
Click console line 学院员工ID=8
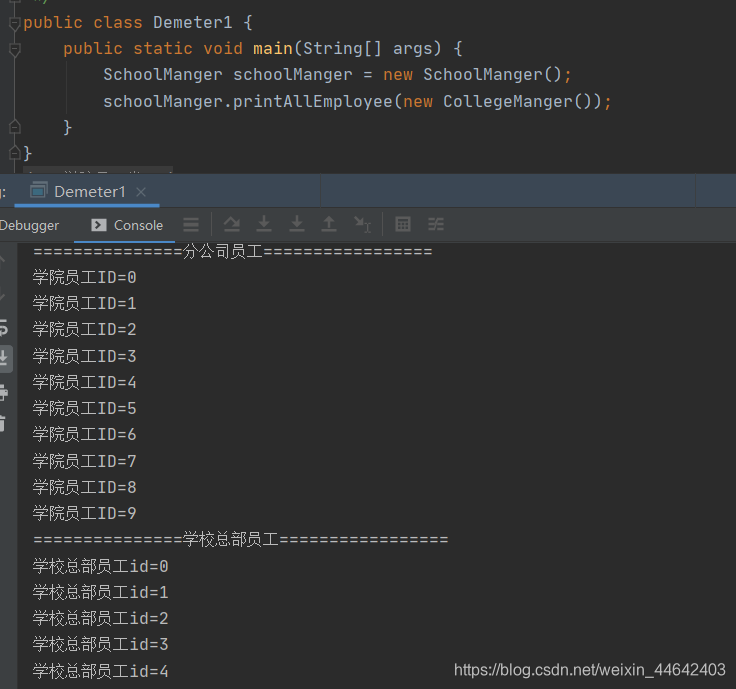coord(84,487)
